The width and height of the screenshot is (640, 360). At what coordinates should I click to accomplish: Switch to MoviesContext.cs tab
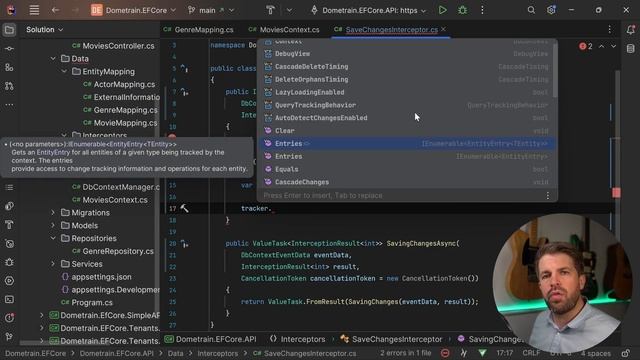coord(284,30)
